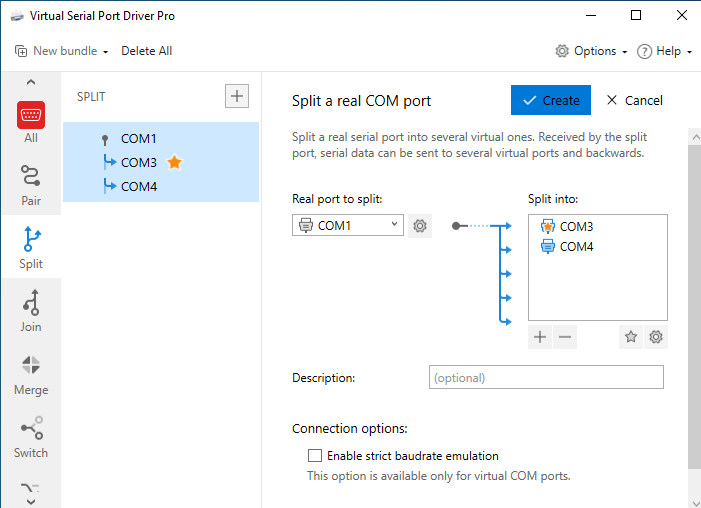Remove port from Split into list
Screen dimensions: 701x508
pyautogui.click(x=565, y=337)
